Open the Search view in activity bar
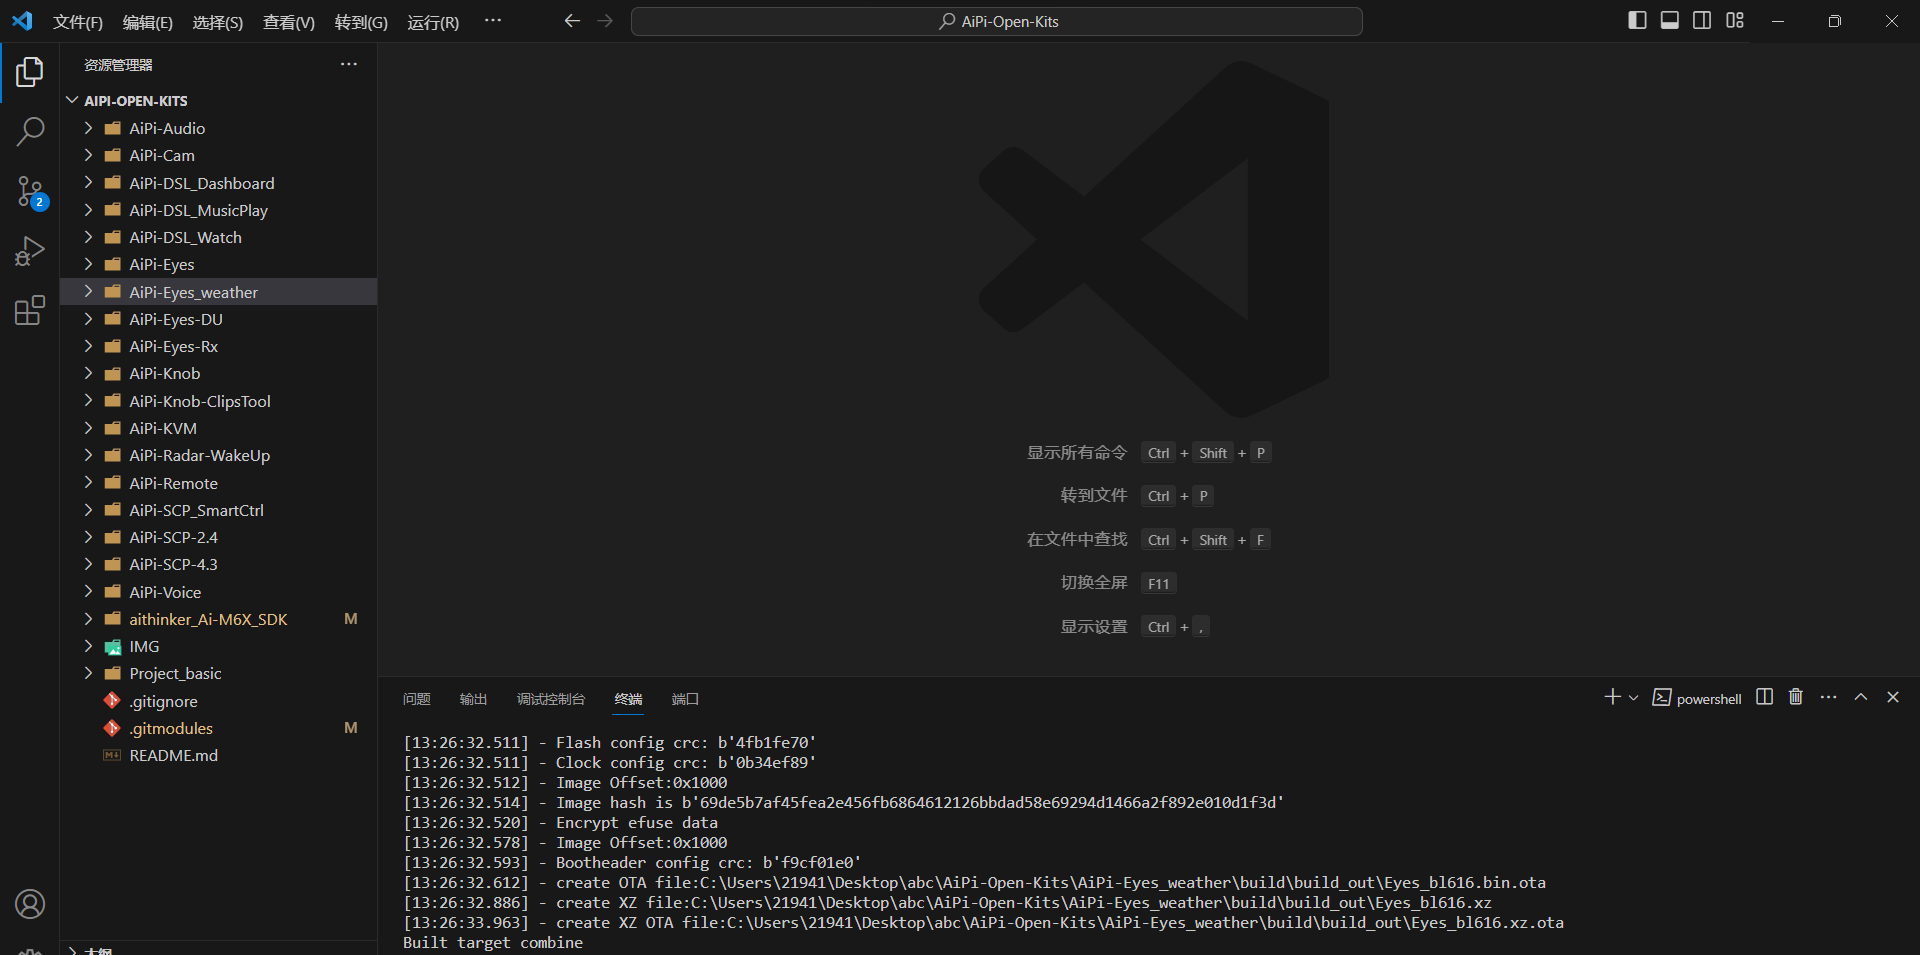The height and width of the screenshot is (955, 1920). coord(30,131)
